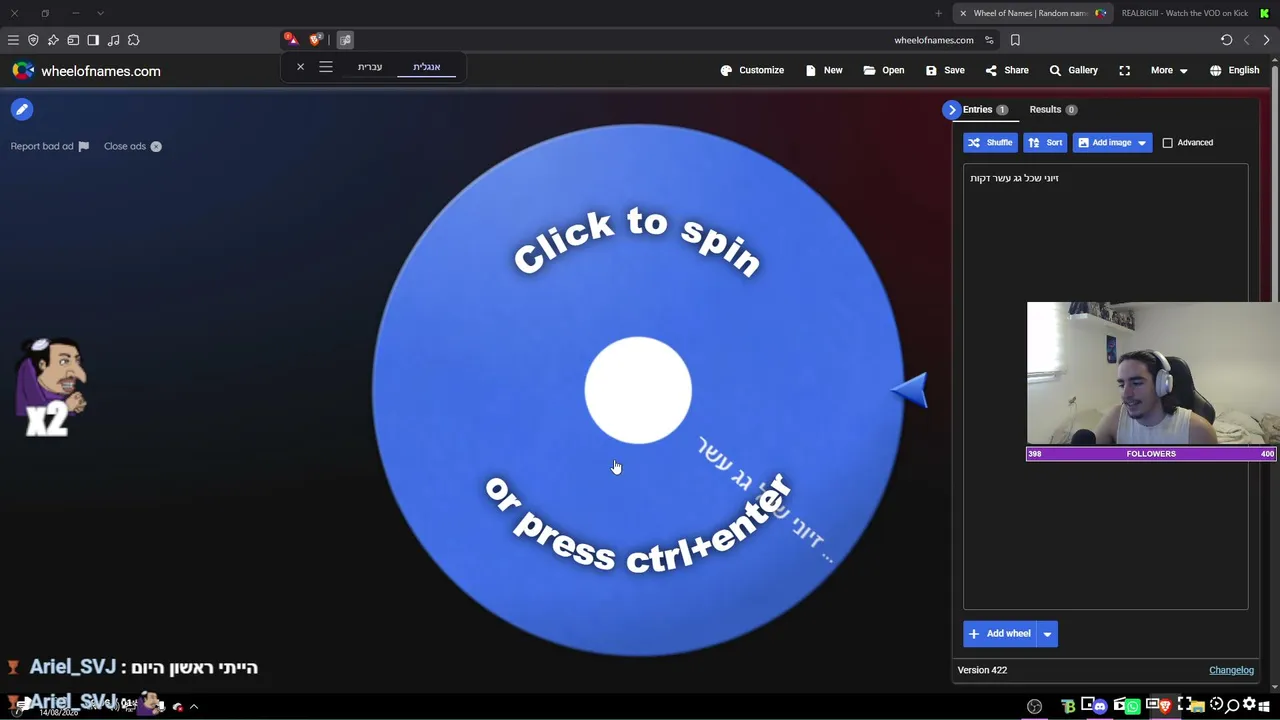Enable the Advanced checkbox

(1167, 142)
